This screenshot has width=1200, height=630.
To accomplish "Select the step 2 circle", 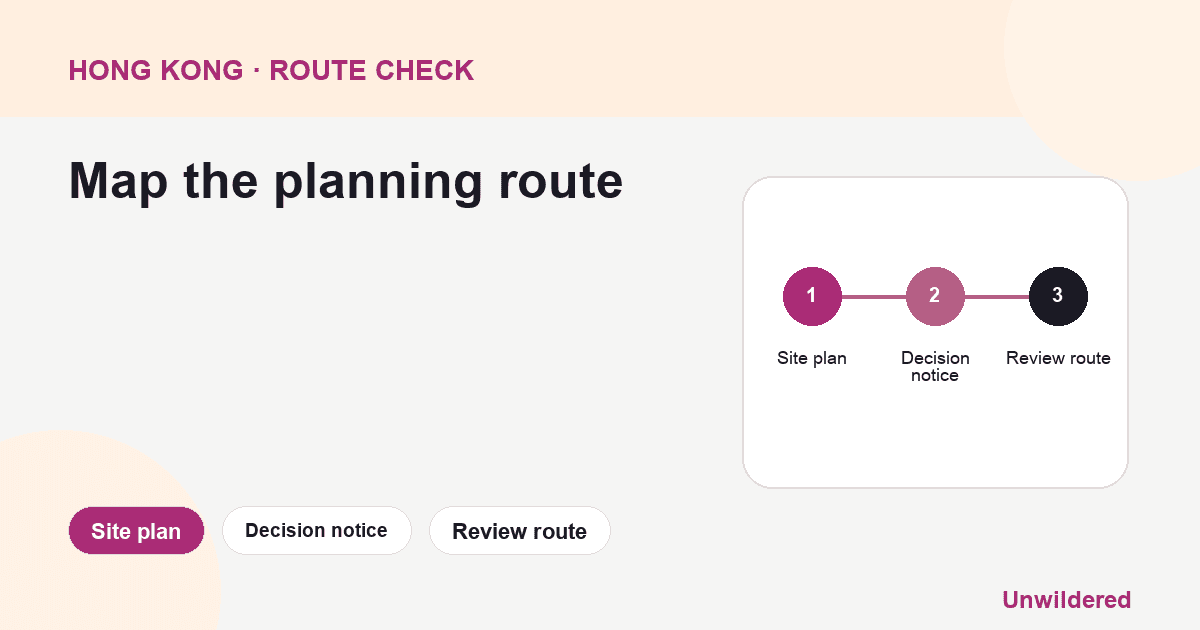I will (x=935, y=297).
